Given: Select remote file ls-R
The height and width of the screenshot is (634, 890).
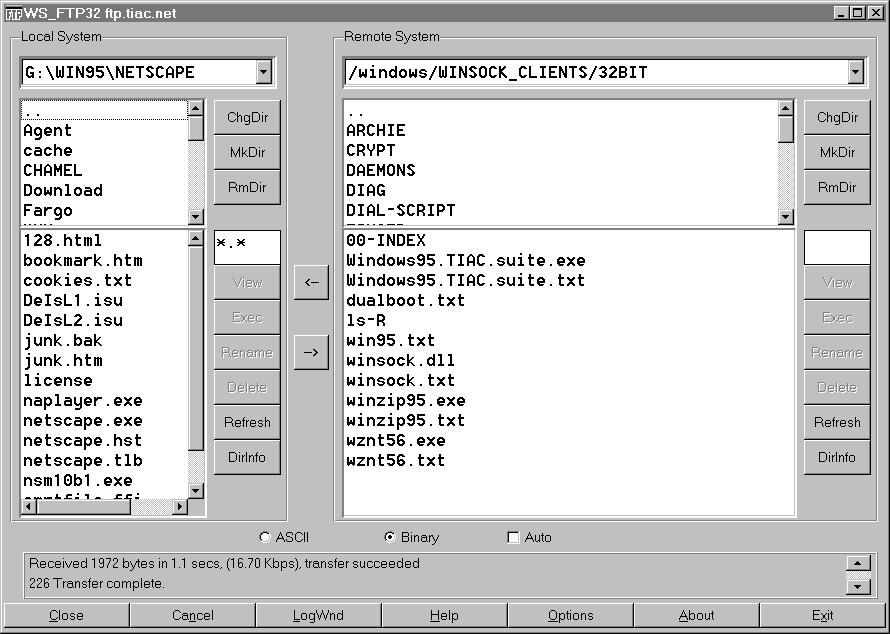Looking at the screenshot, I should (569, 321).
